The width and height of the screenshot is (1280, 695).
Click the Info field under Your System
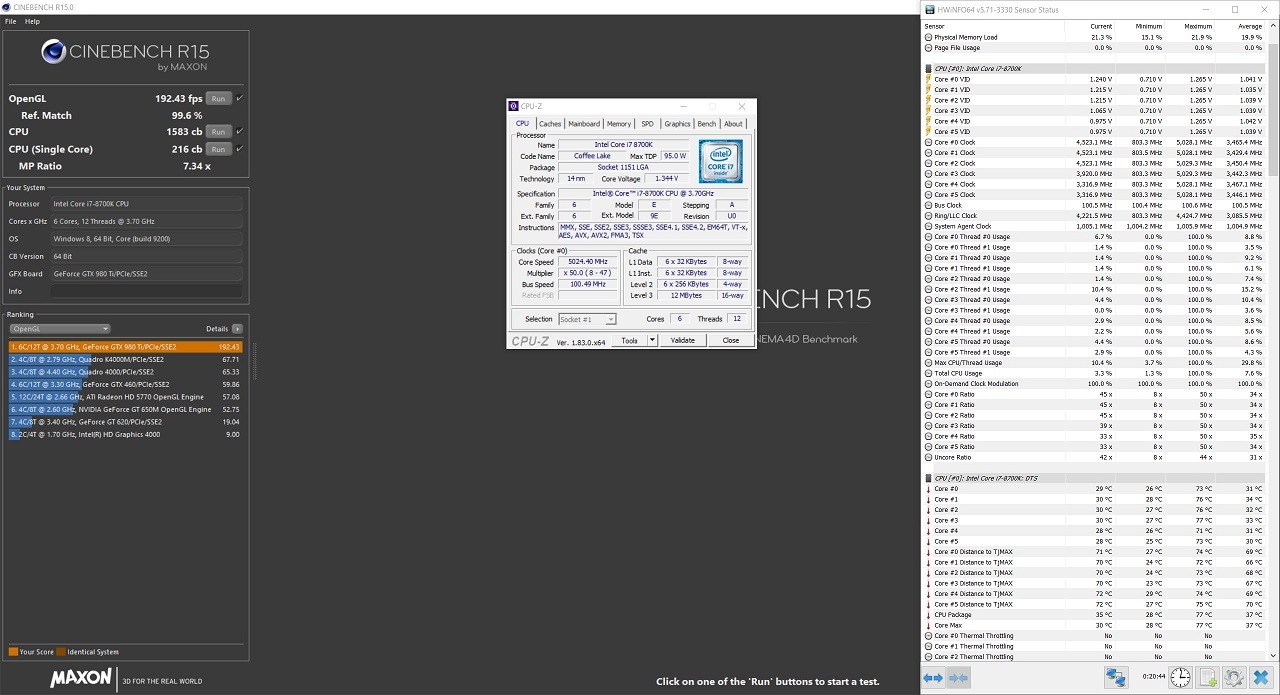coord(146,291)
